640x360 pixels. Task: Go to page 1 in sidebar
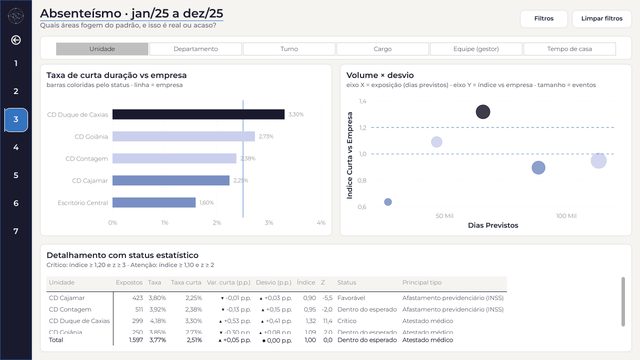coord(16,63)
